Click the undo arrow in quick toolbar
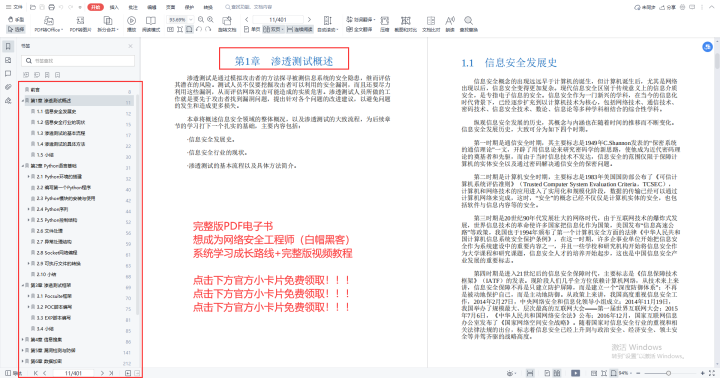 click(61, 7)
